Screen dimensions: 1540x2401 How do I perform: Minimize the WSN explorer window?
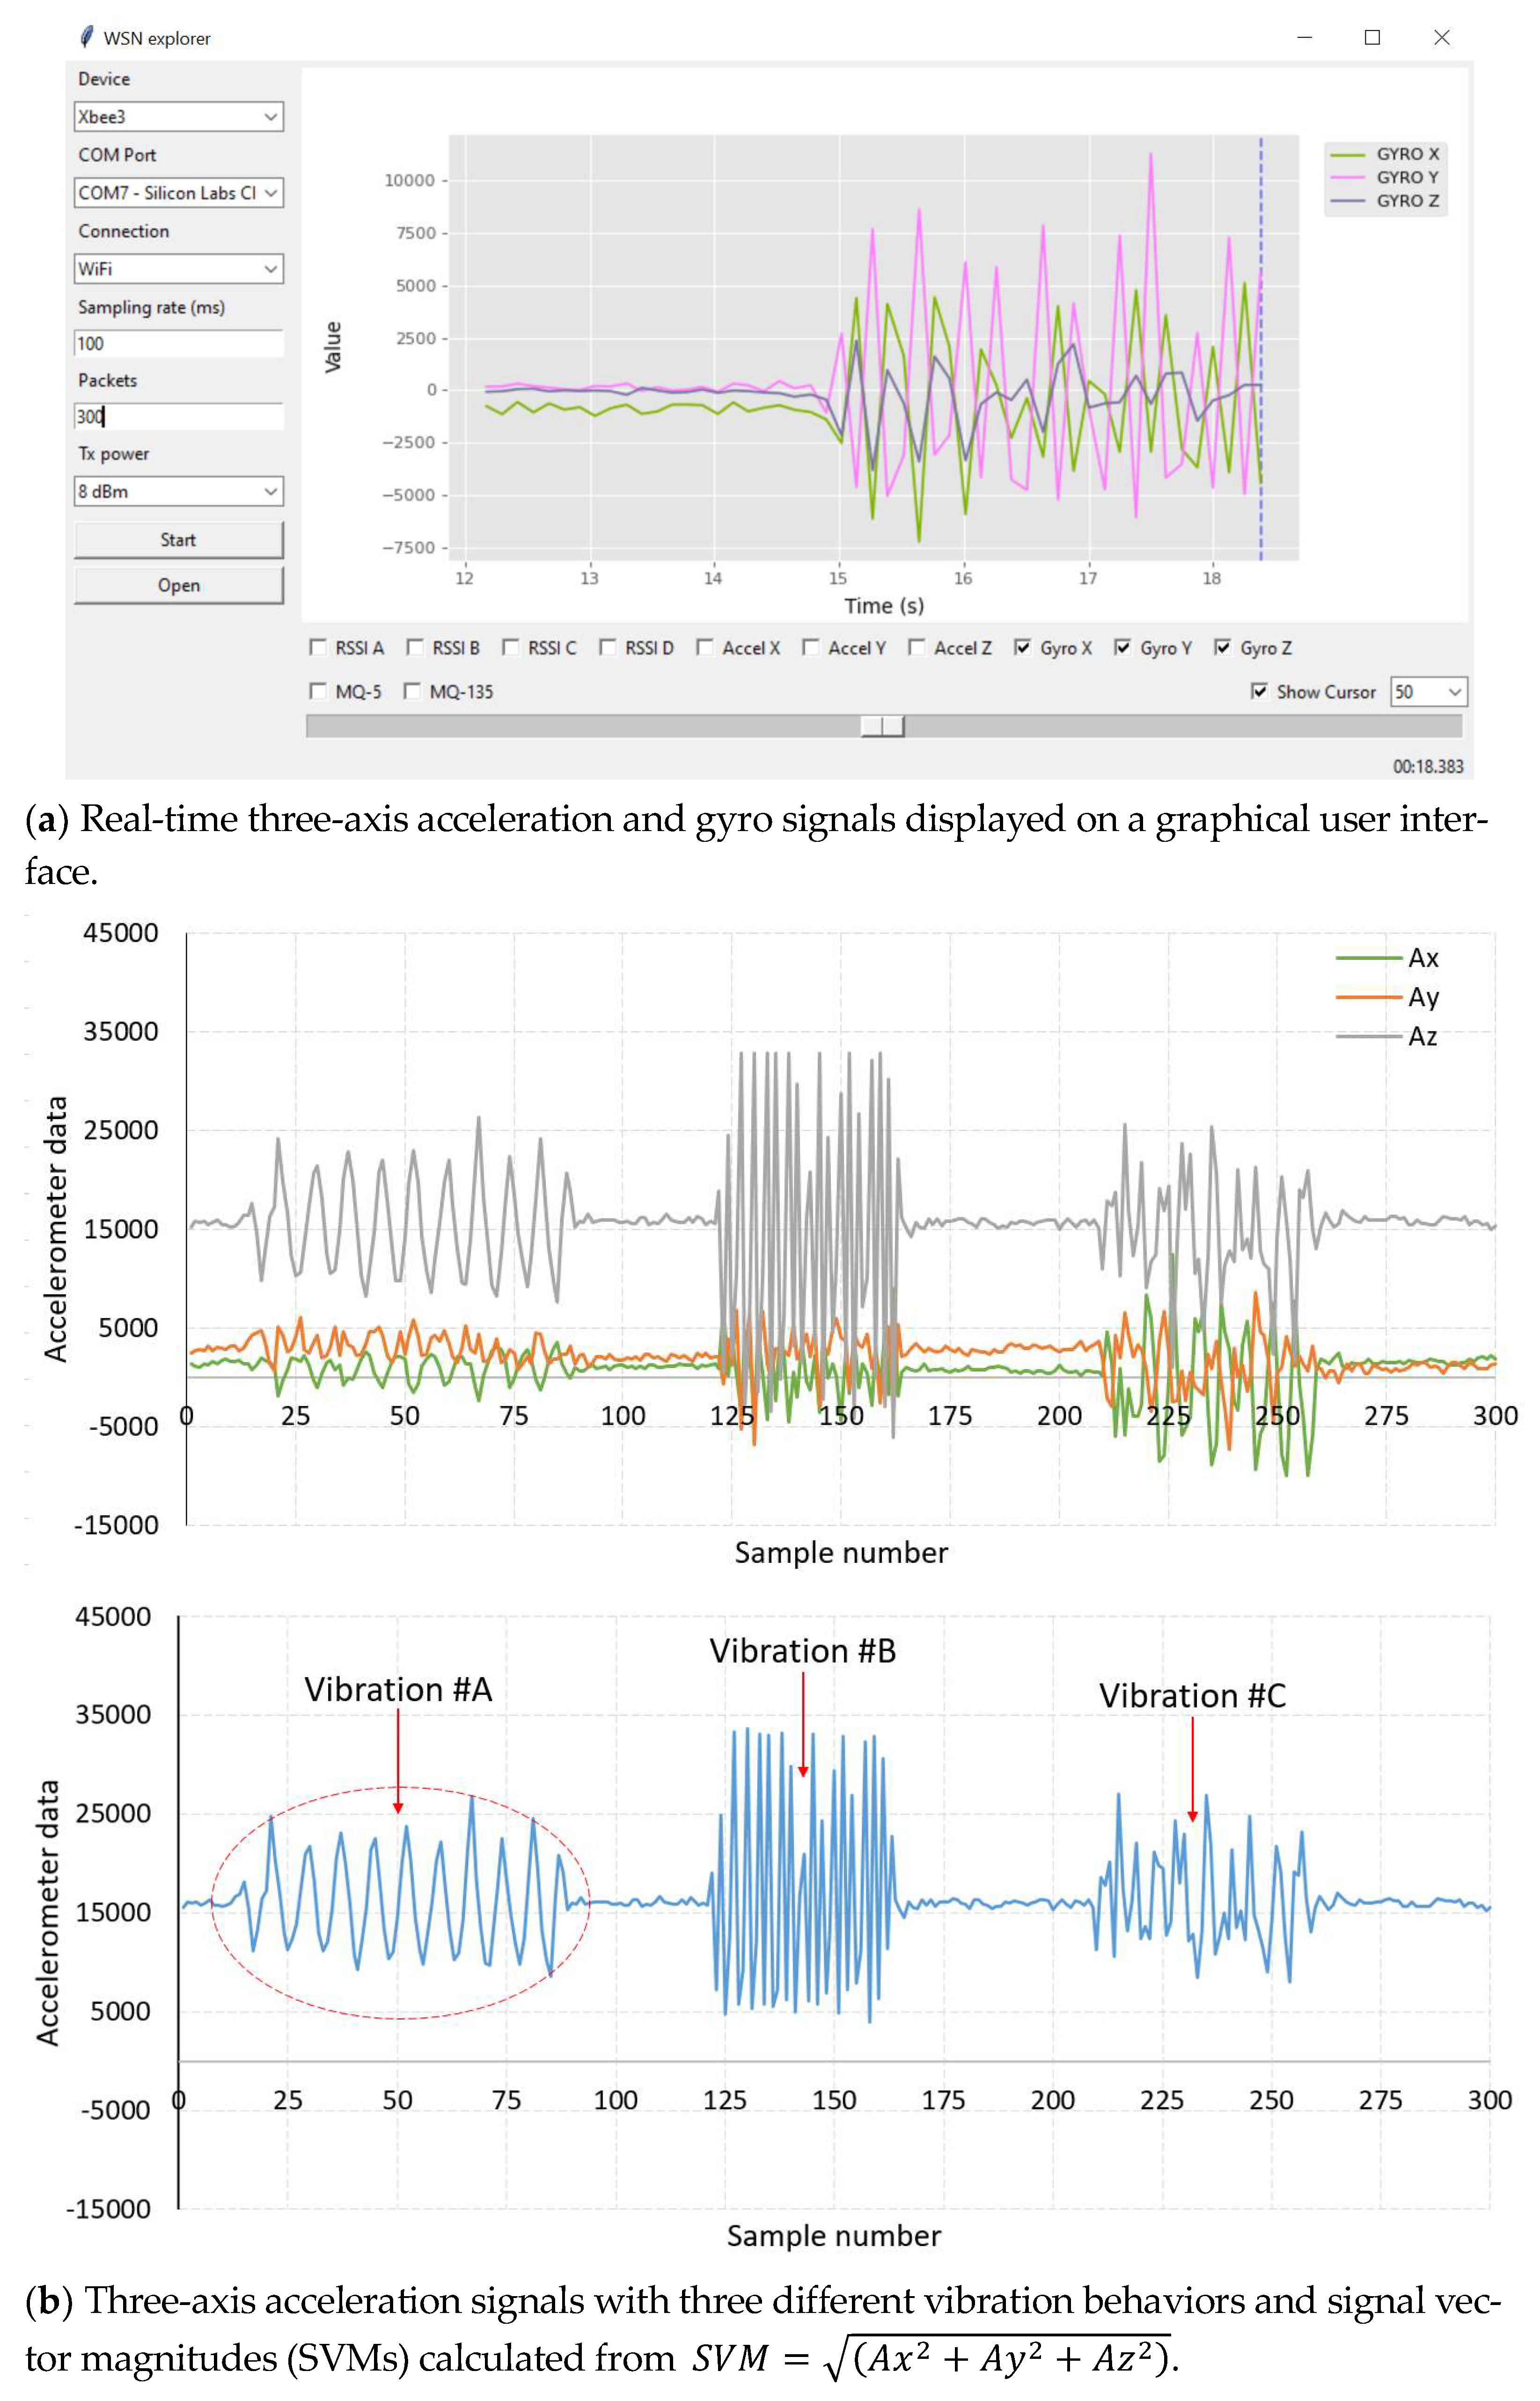(1304, 37)
